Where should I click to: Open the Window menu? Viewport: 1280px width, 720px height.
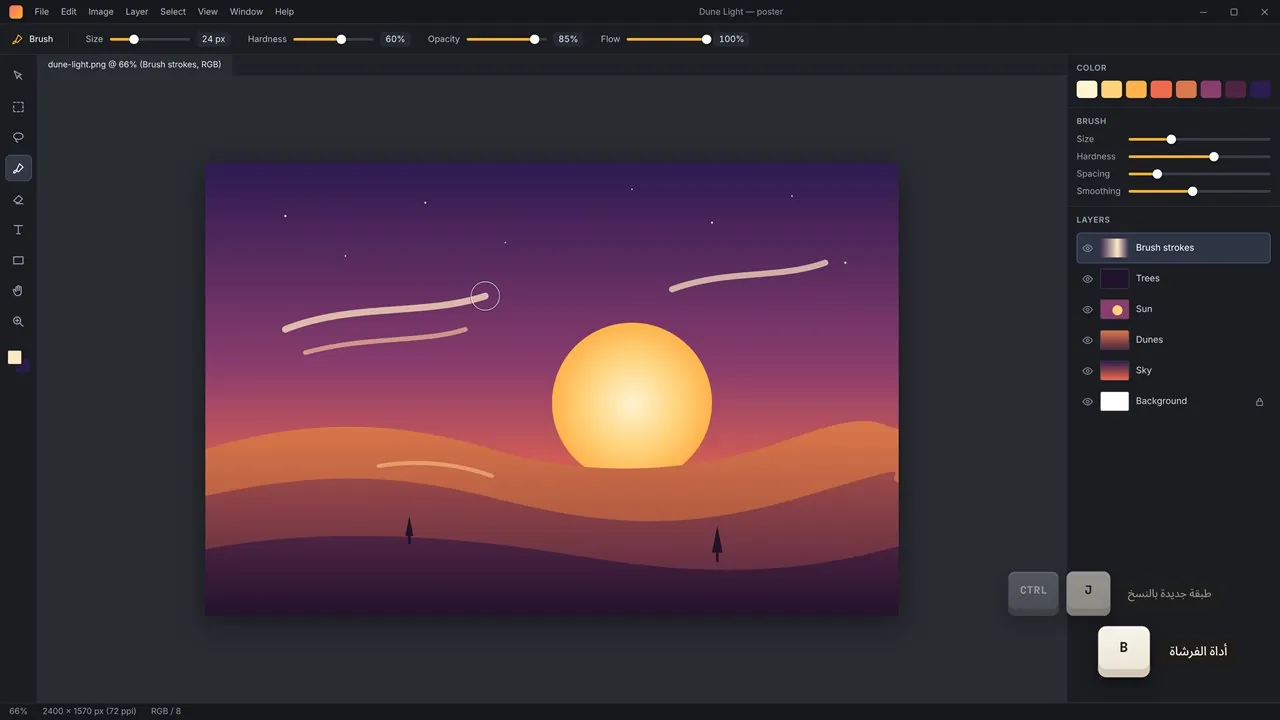click(x=246, y=12)
